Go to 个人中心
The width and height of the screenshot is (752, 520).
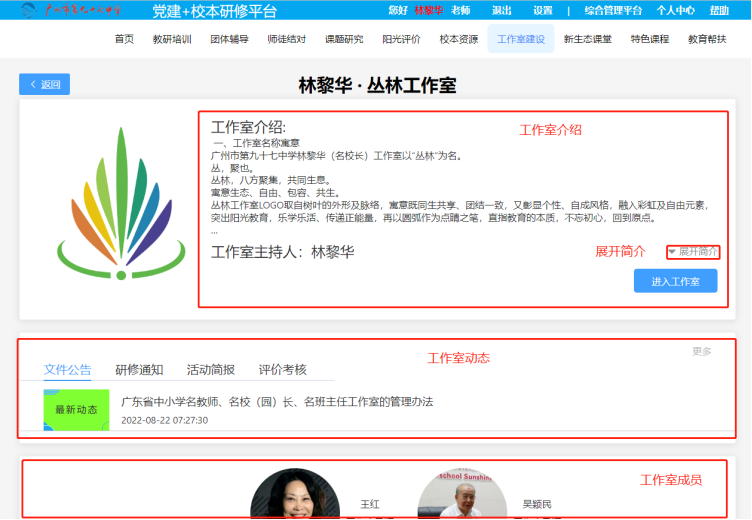[675, 10]
